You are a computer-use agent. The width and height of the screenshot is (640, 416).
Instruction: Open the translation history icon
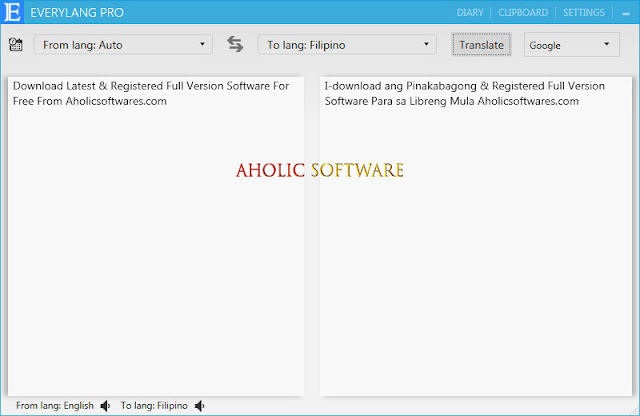pos(16,44)
